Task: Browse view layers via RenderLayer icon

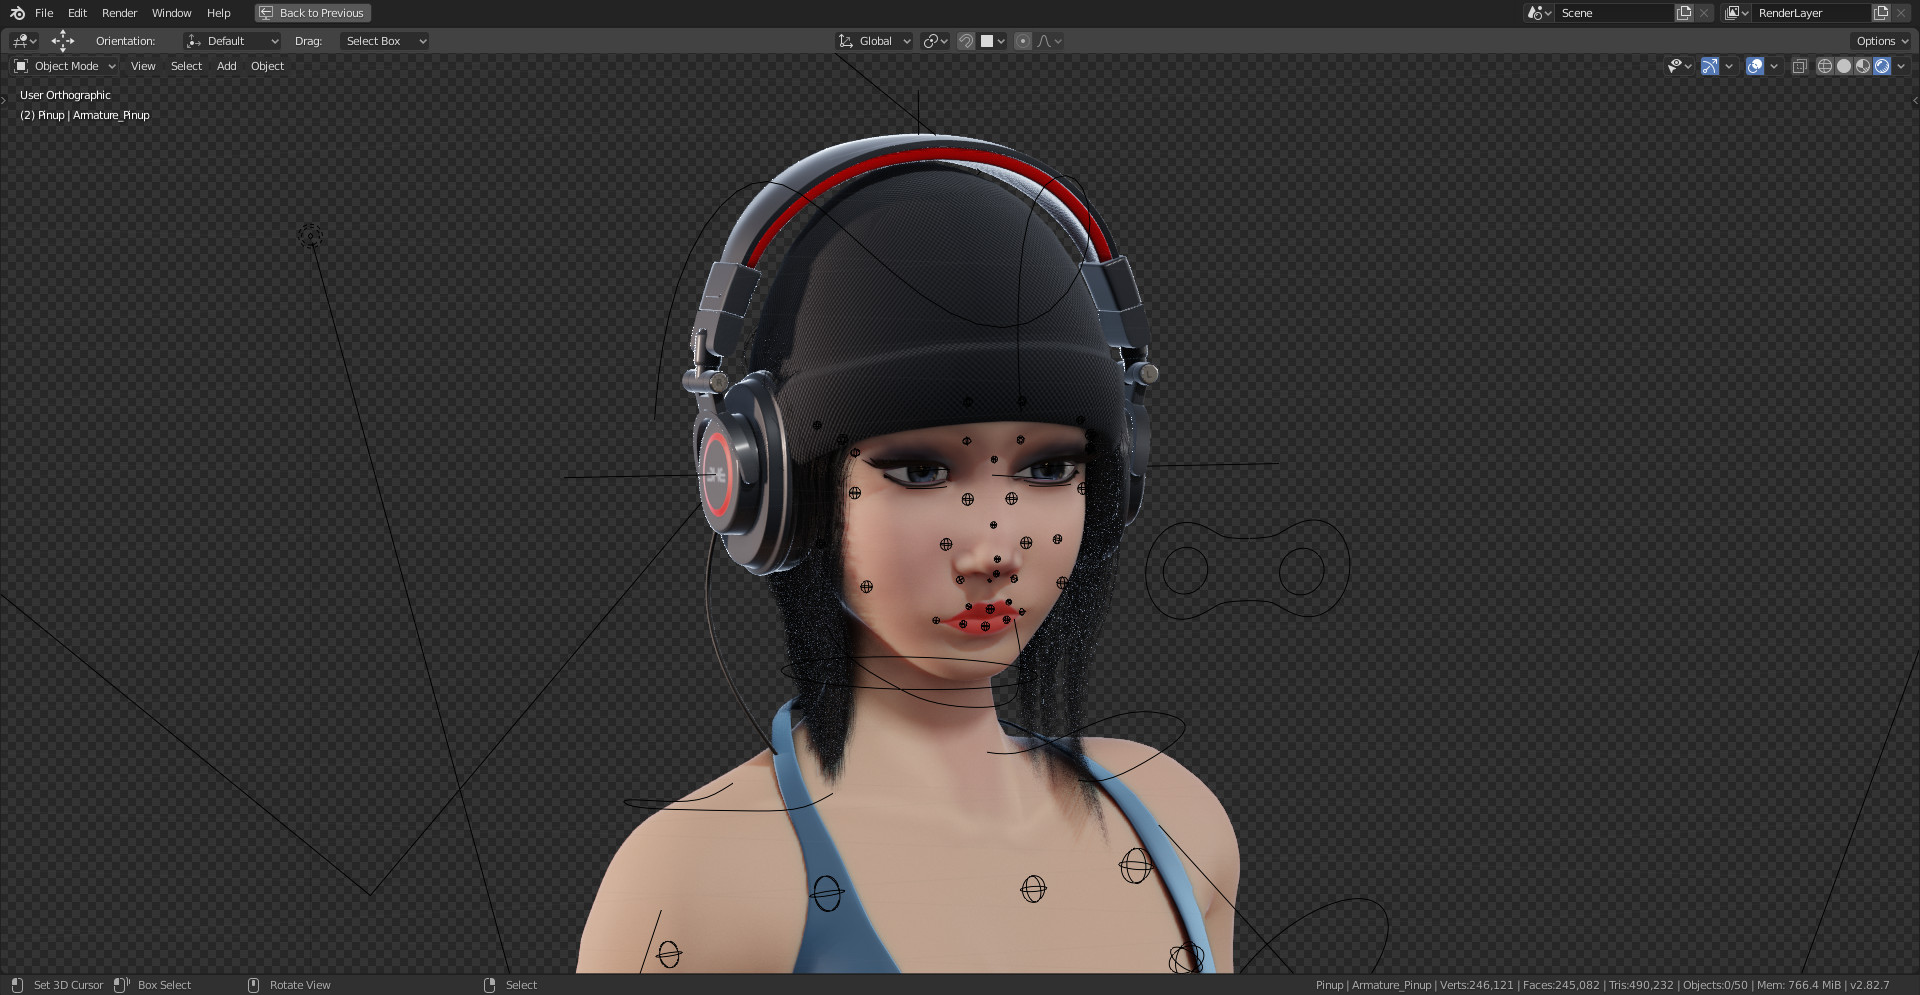Action: pos(1736,13)
